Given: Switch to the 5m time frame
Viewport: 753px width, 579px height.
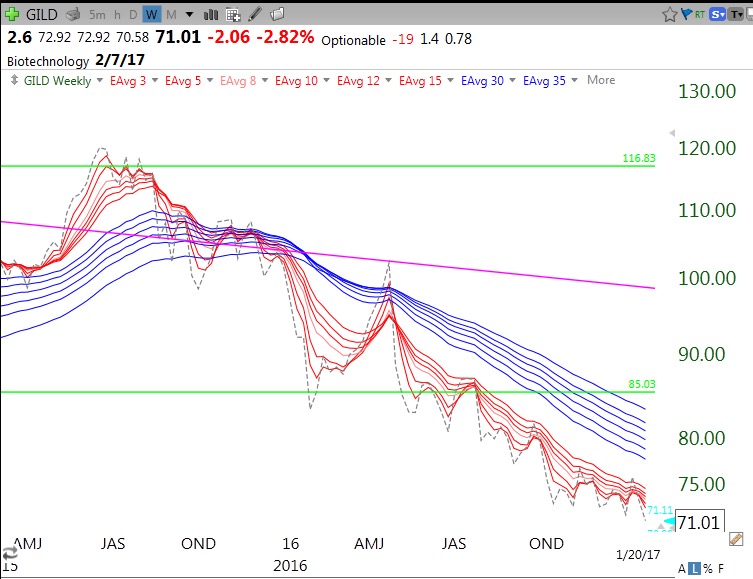Looking at the screenshot, I should click(96, 15).
